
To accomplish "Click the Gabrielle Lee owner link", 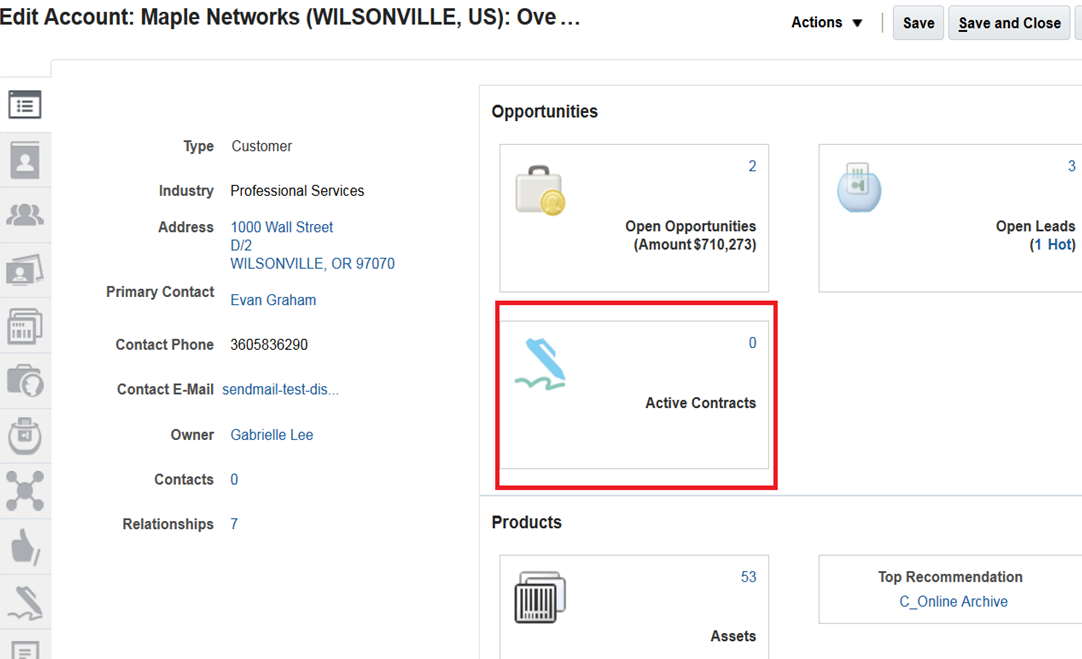I will click(x=272, y=435).
